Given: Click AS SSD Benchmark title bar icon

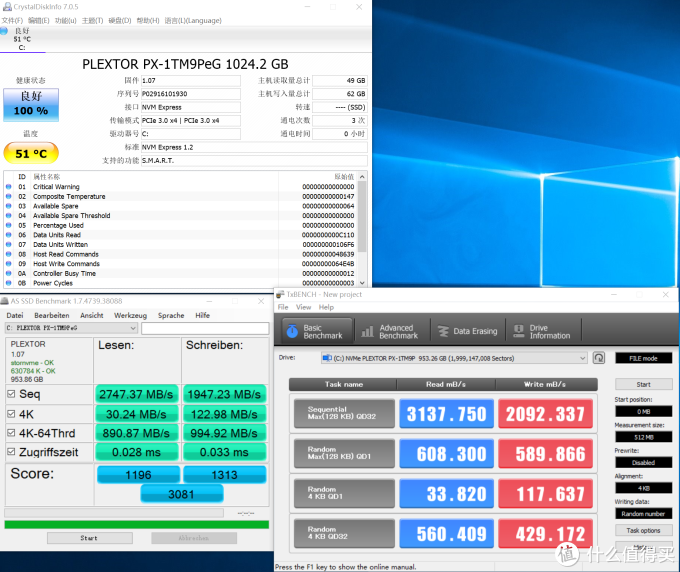Looking at the screenshot, I should [x=4, y=301].
